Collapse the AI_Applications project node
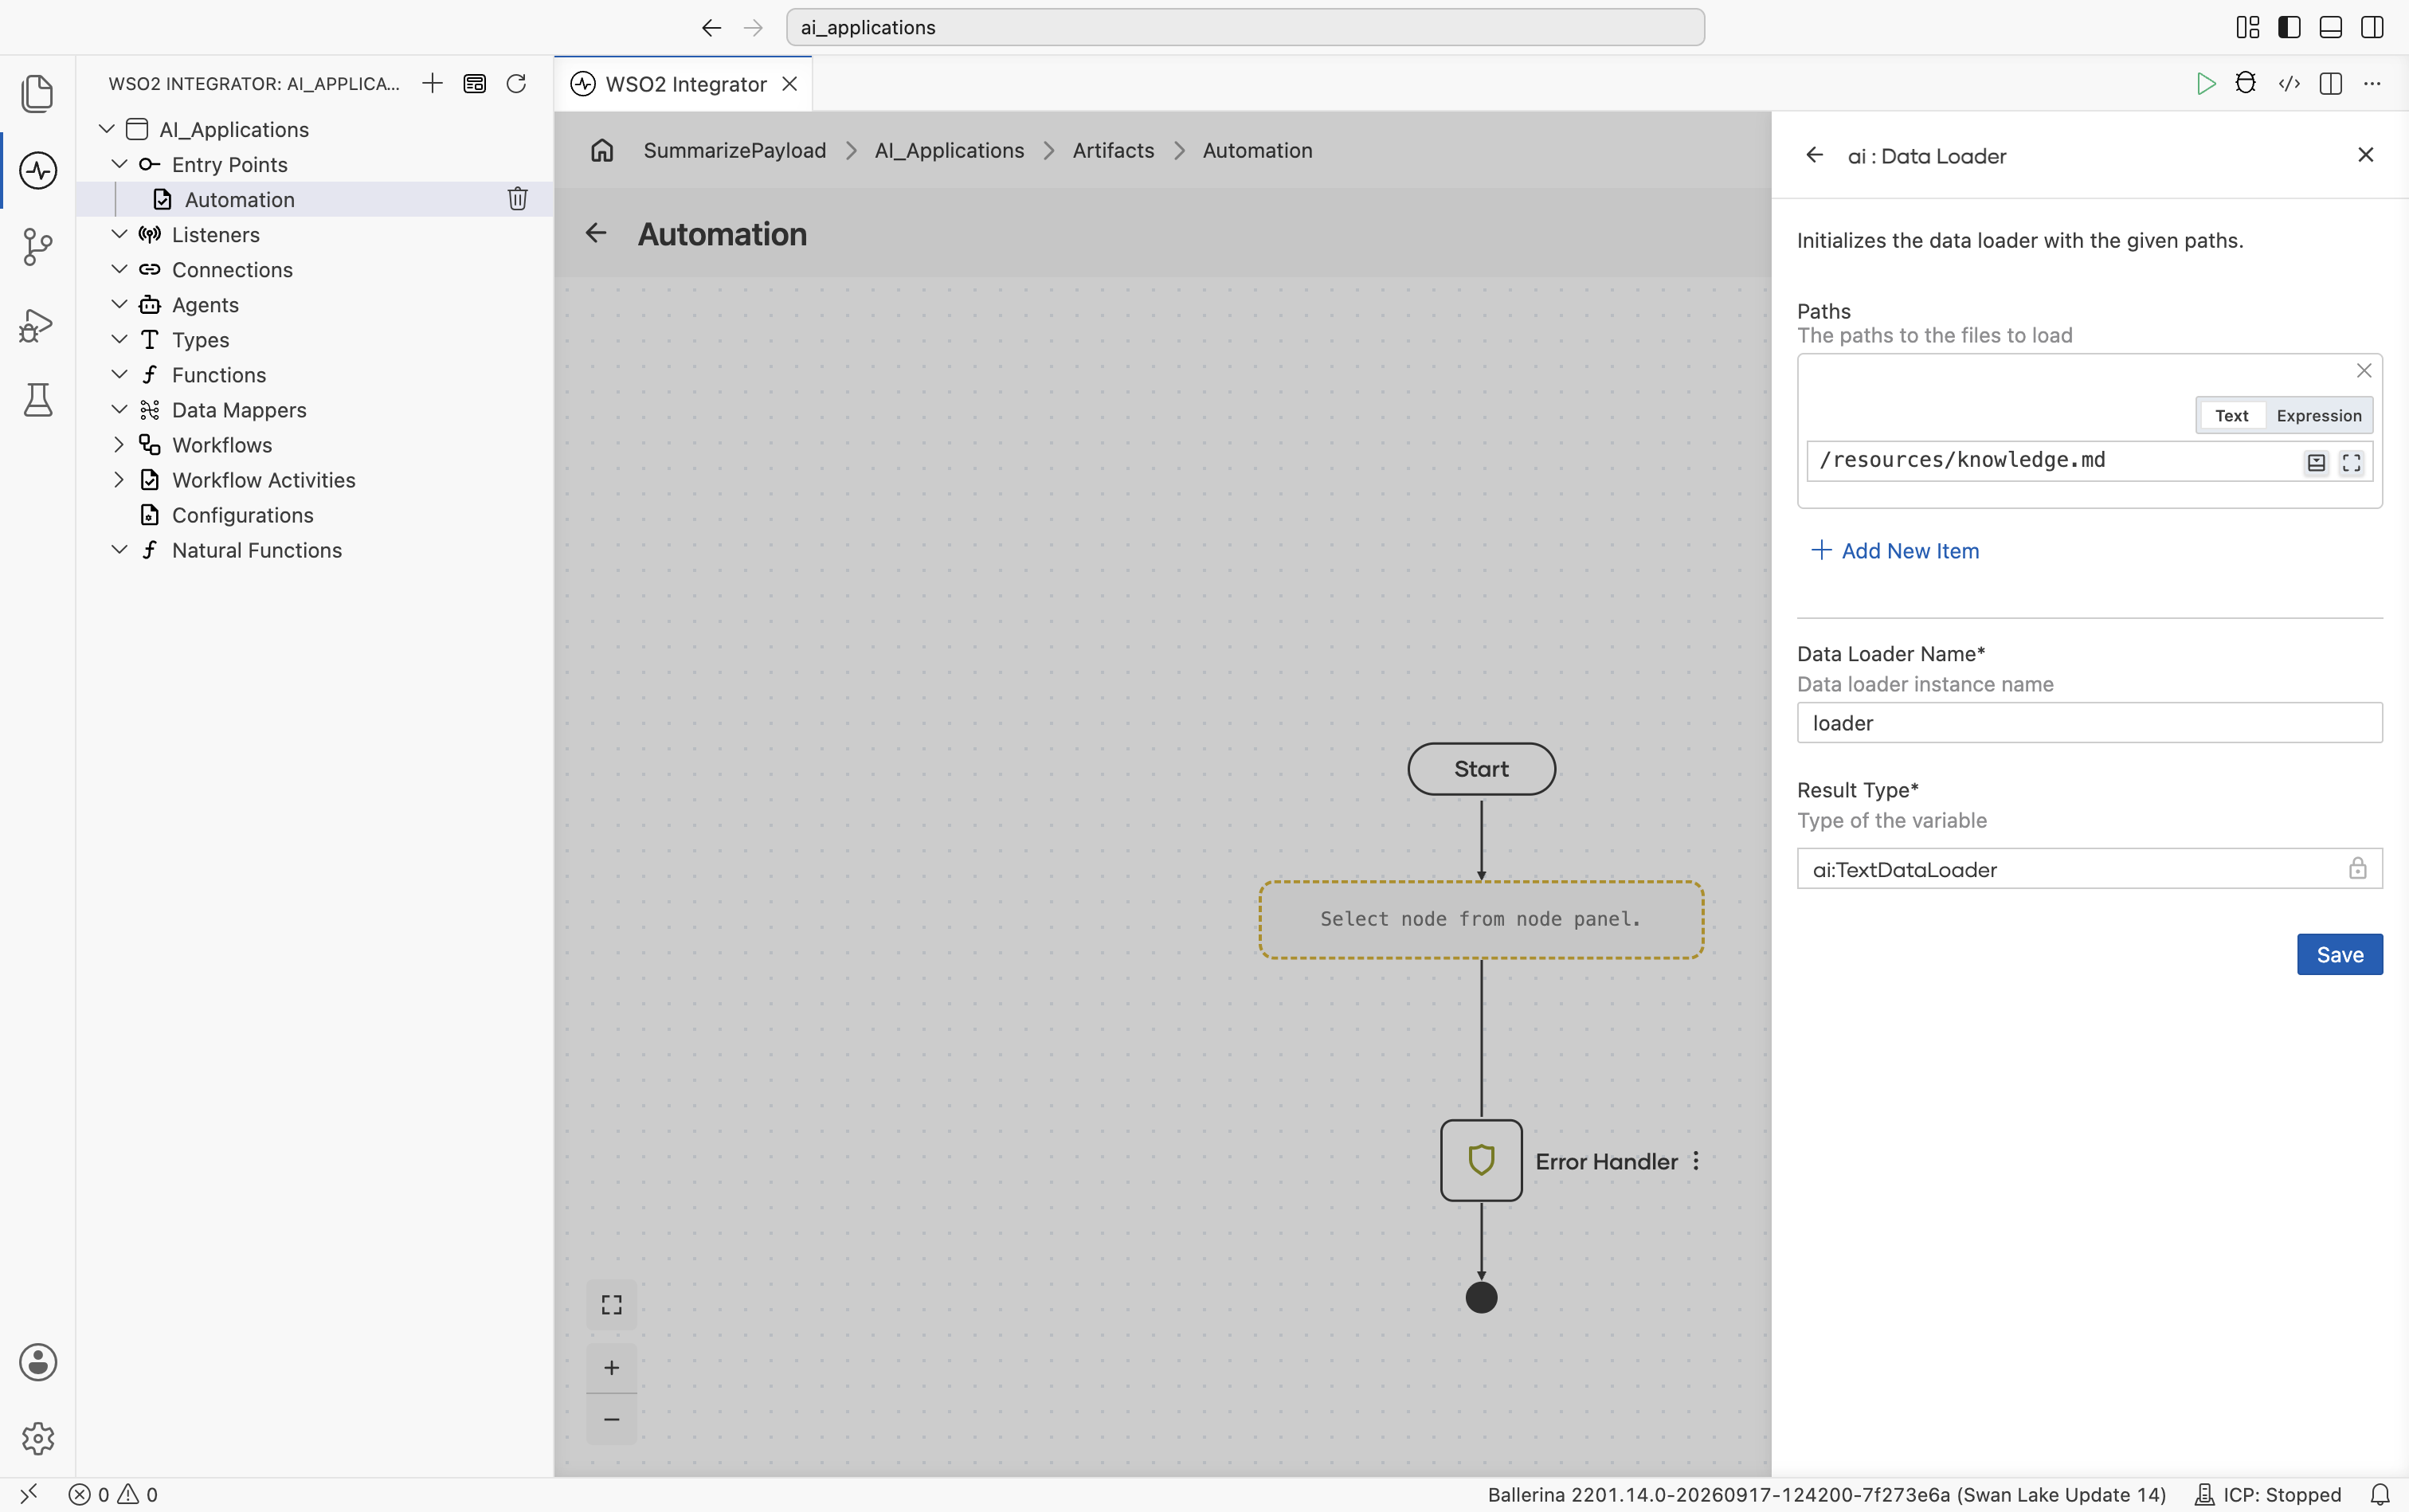Screen dimensions: 2409x1512 point(107,129)
